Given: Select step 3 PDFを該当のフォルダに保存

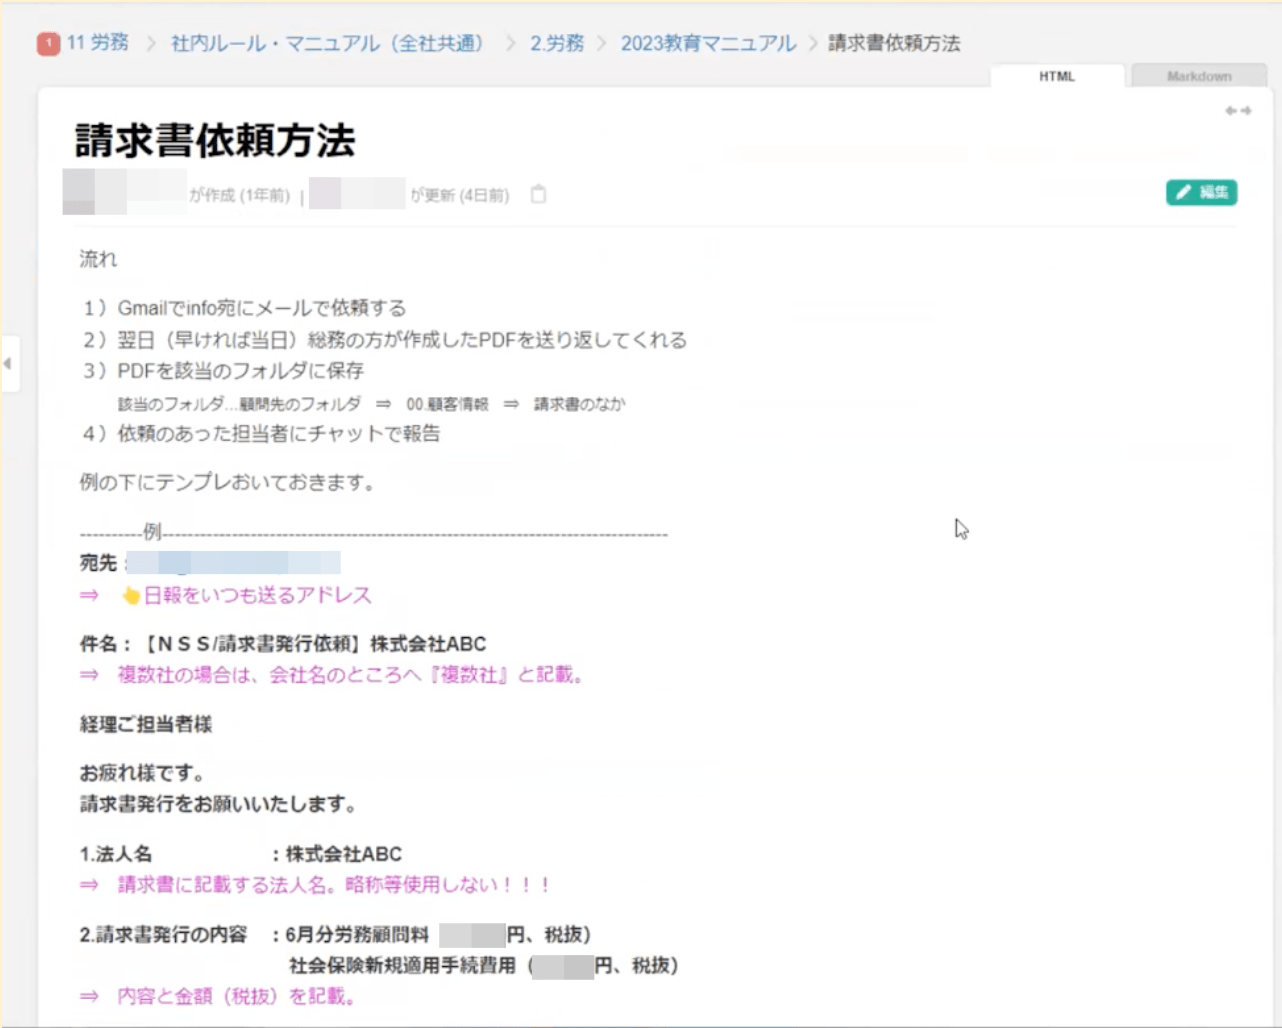Looking at the screenshot, I should tap(223, 371).
